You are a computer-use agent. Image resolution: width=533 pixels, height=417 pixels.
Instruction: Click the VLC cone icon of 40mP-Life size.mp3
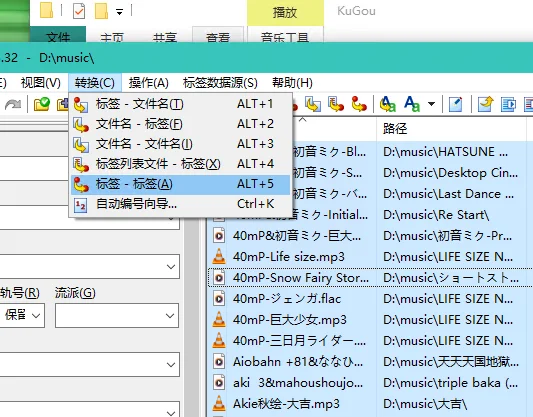click(219, 257)
